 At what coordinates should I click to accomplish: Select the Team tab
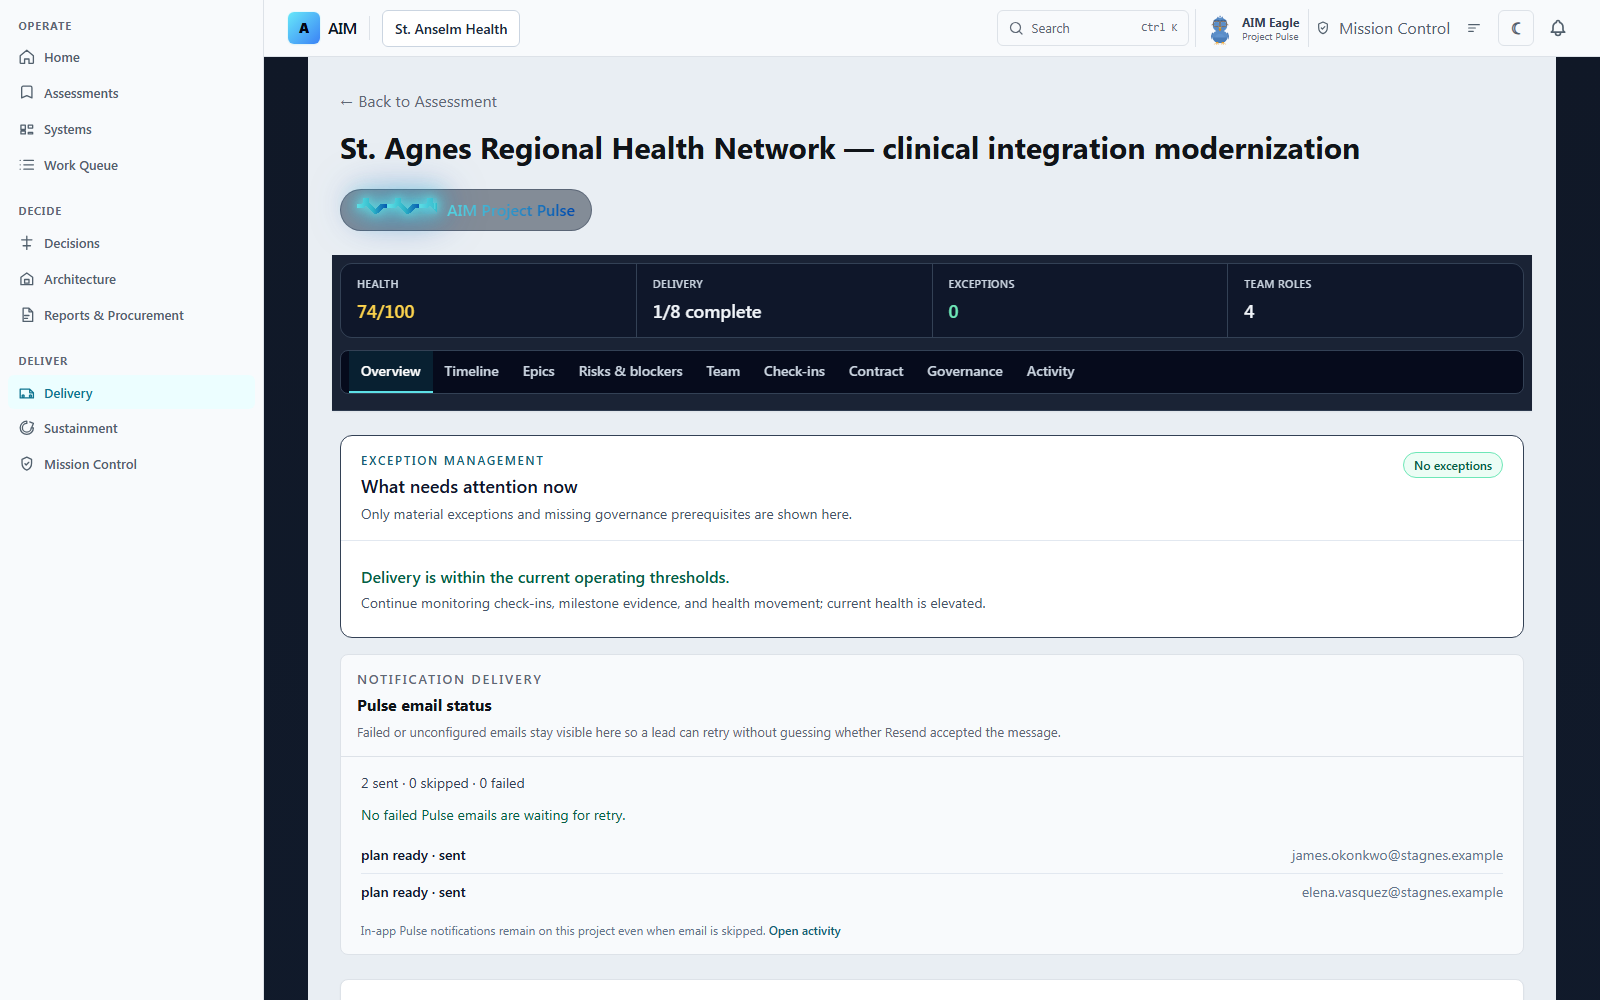tap(723, 371)
